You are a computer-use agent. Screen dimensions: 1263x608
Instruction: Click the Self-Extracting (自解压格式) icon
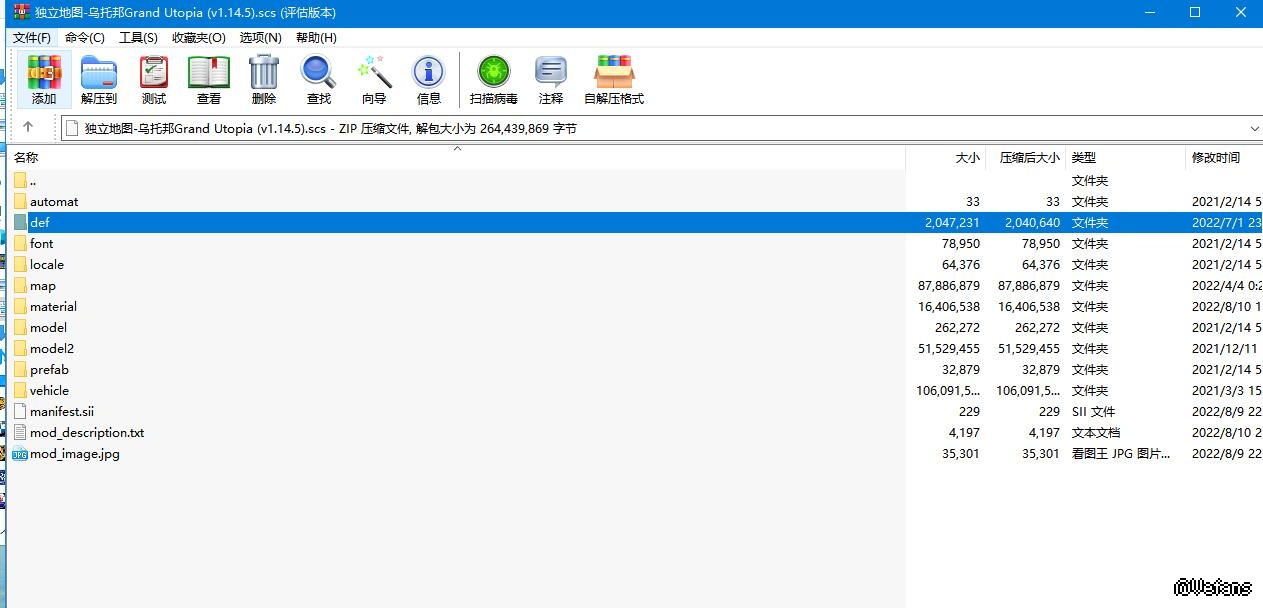click(x=614, y=78)
